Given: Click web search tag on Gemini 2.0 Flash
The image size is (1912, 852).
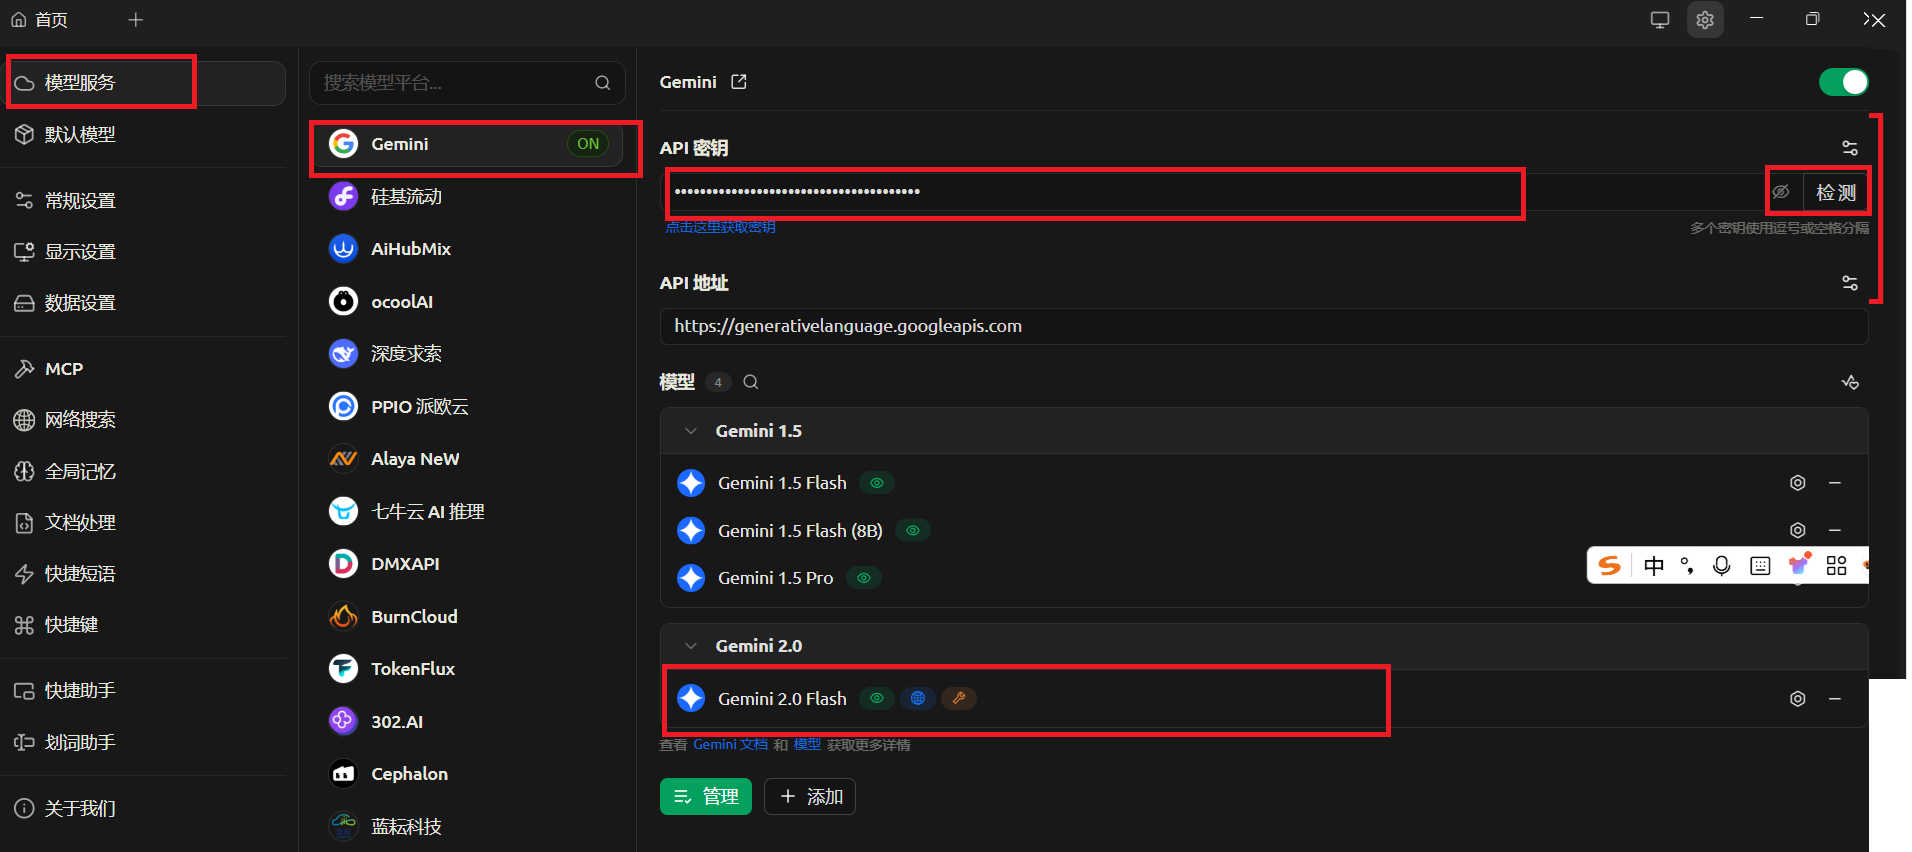Looking at the screenshot, I should (x=917, y=698).
